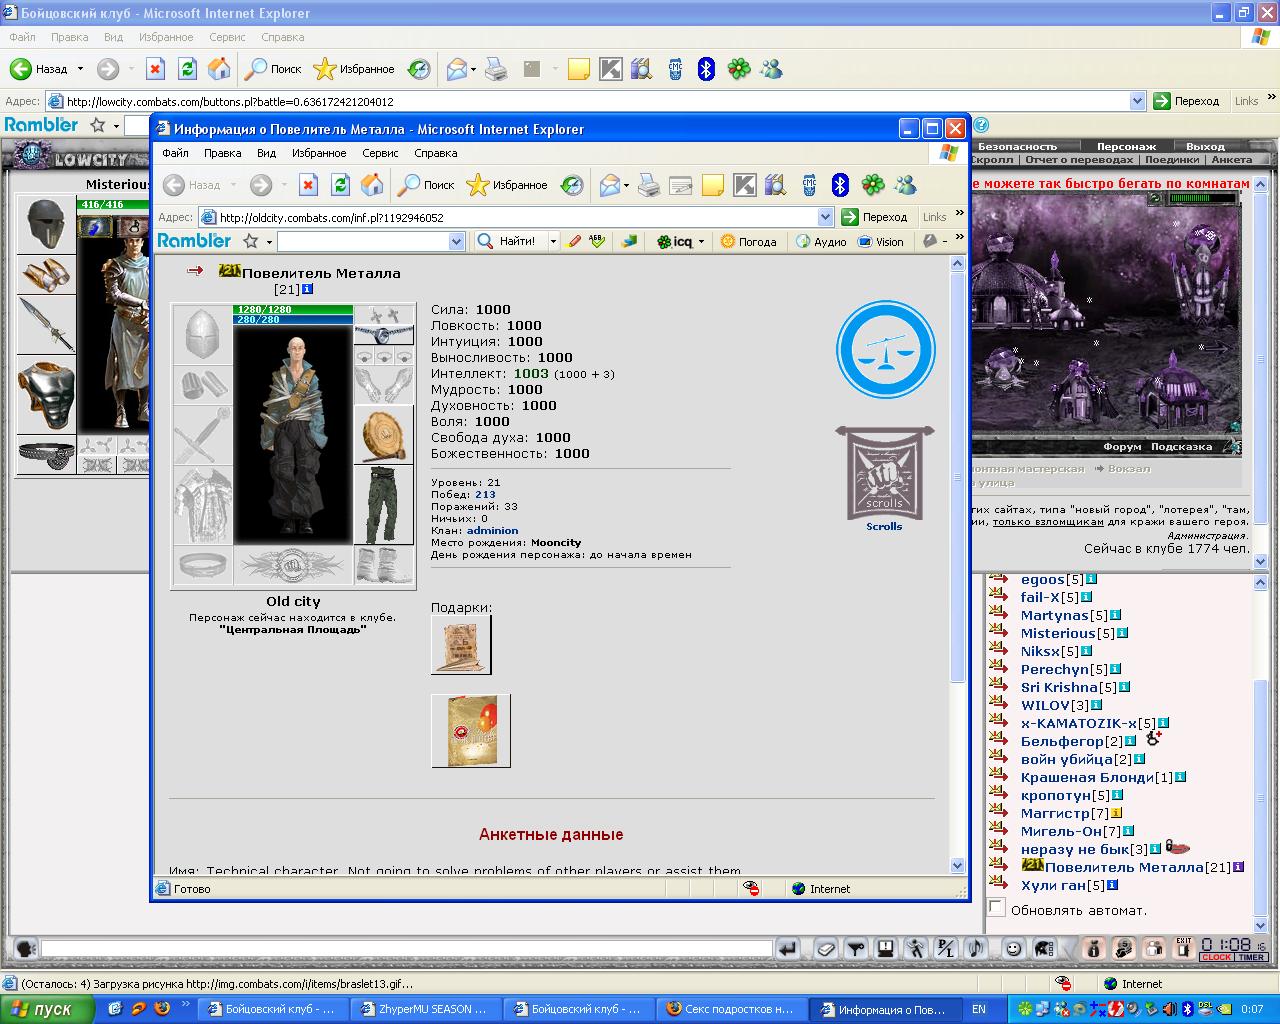Open the Избранное menu in popup window
This screenshot has height=1024, width=1280.
(x=319, y=153)
